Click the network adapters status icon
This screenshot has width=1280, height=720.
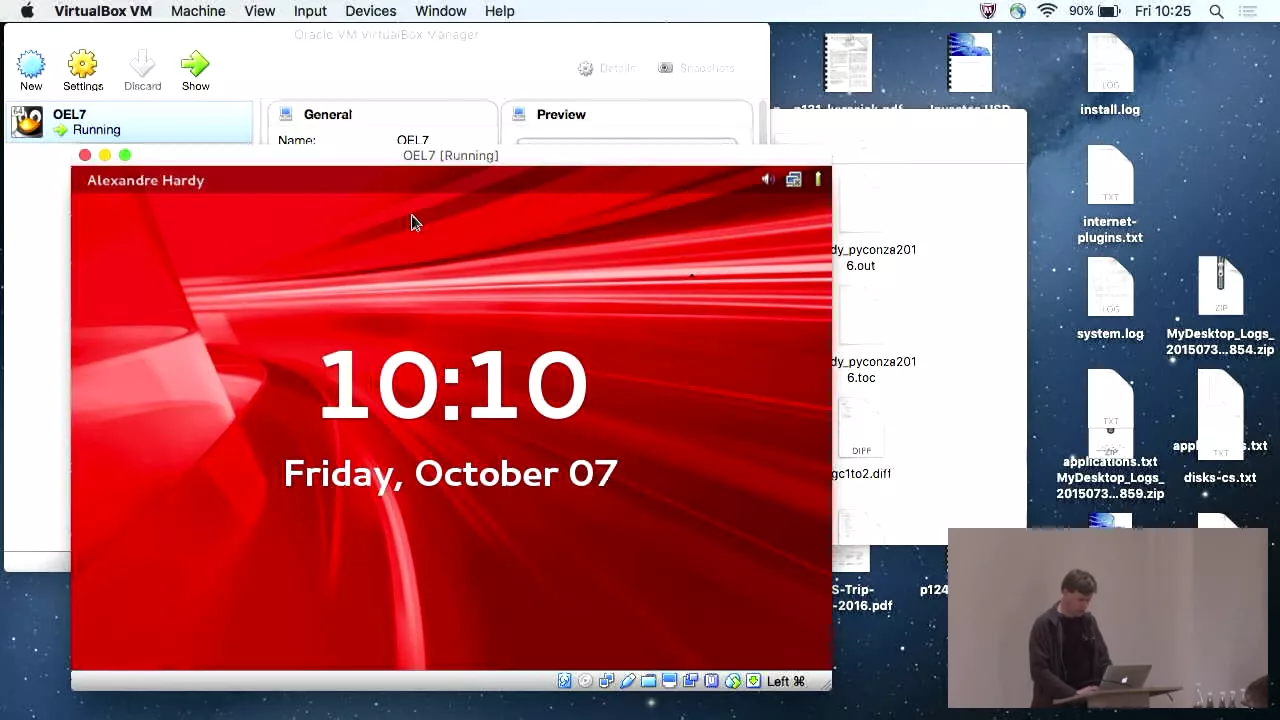tap(606, 681)
